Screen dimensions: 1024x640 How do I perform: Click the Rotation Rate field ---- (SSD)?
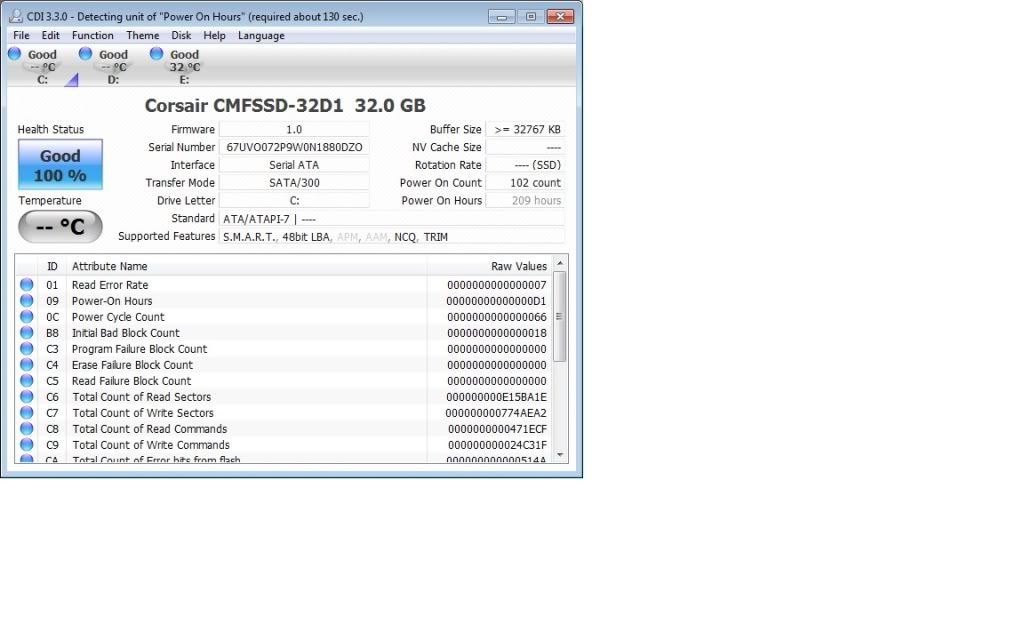tap(525, 165)
